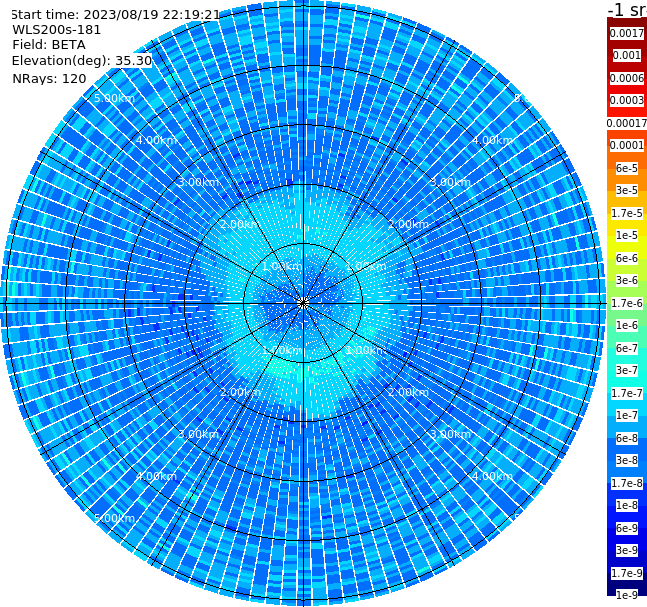Select the 3e-9 color bar label

point(627,550)
